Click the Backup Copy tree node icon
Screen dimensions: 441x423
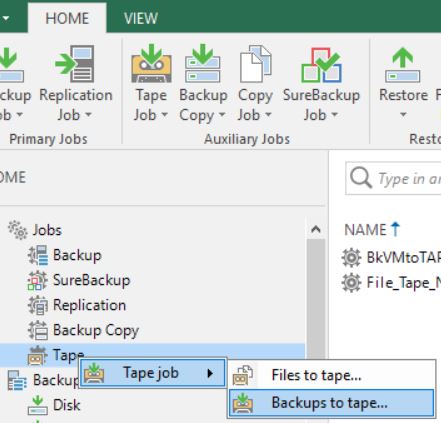pos(38,330)
